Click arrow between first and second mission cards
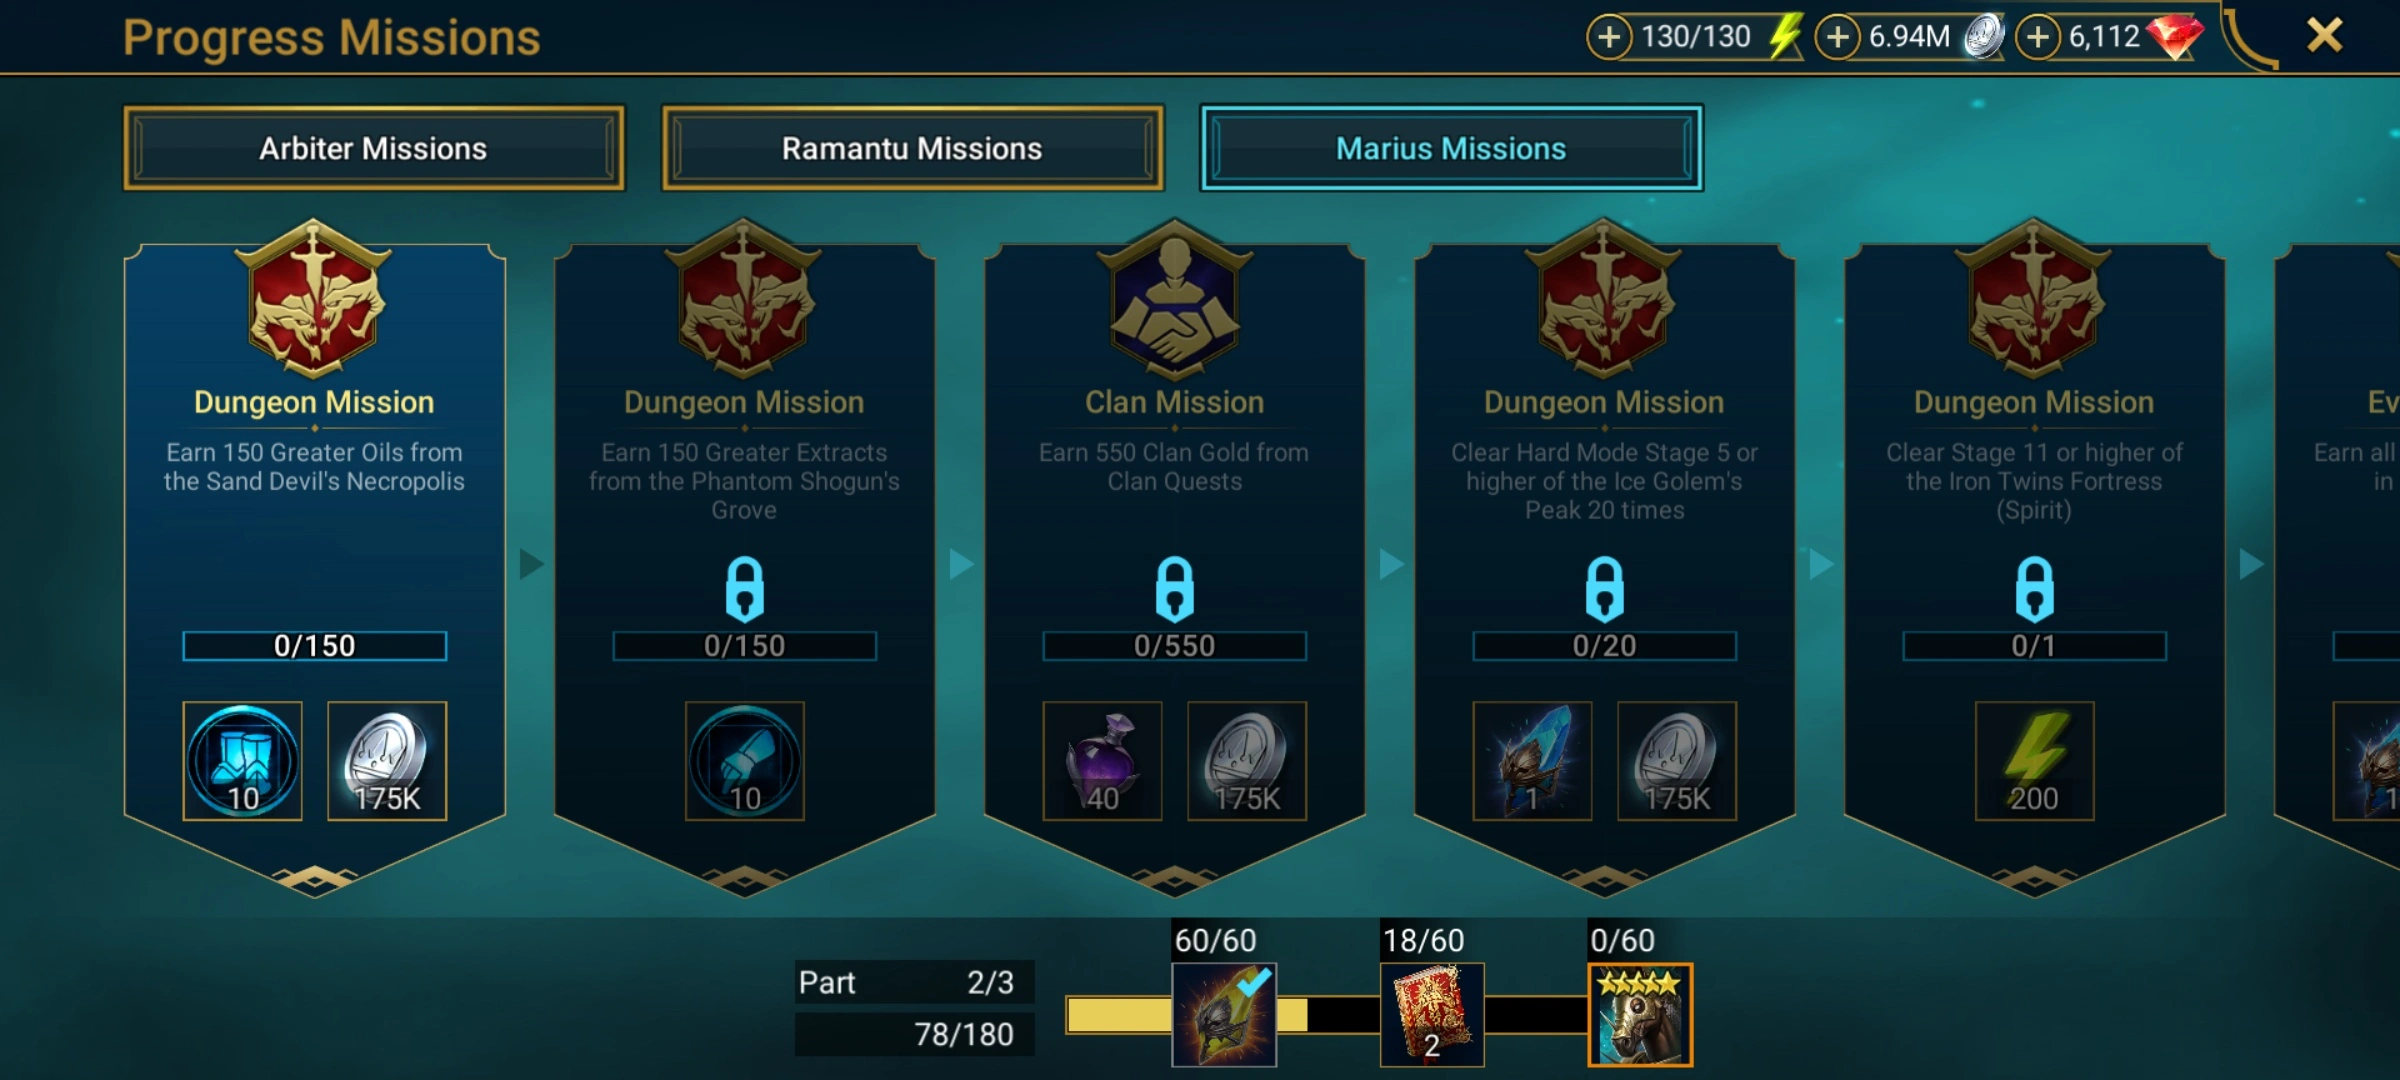This screenshot has width=2400, height=1080. [531, 564]
